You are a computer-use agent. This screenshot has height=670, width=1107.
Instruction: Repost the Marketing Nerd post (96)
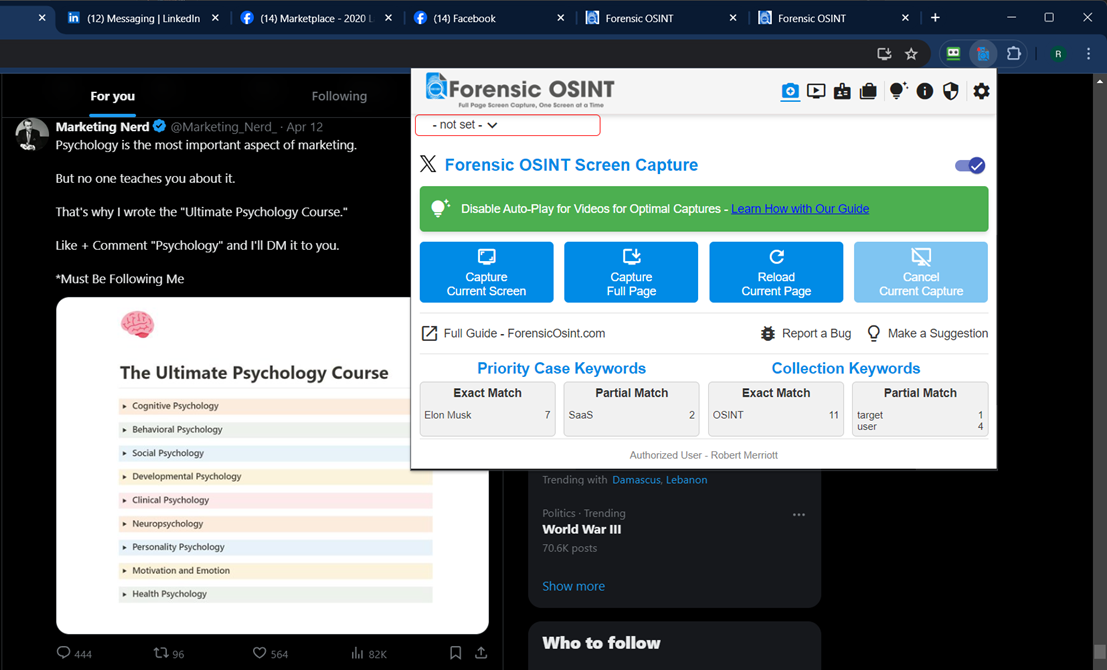pyautogui.click(x=169, y=654)
